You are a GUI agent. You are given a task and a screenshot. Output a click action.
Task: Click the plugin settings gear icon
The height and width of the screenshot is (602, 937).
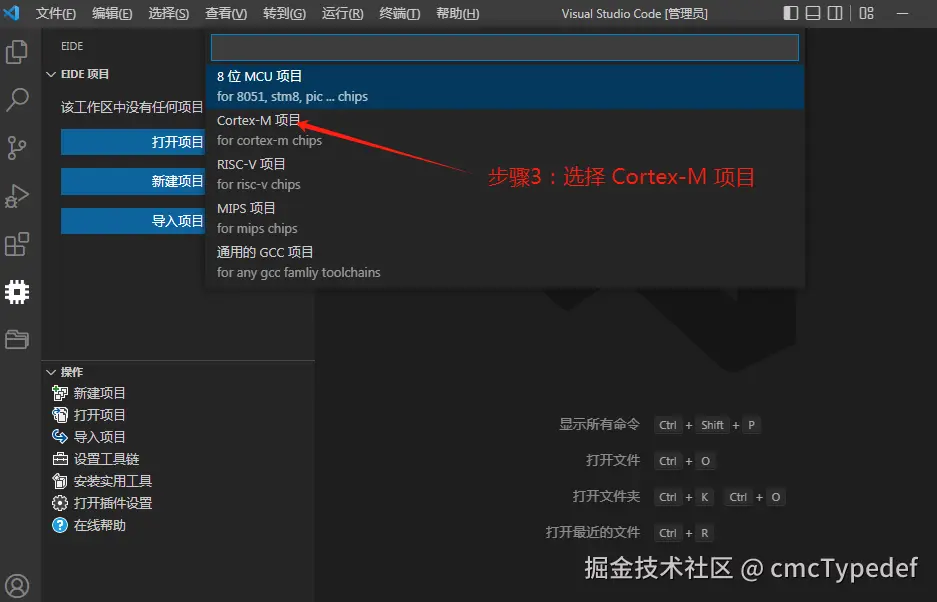(60, 503)
